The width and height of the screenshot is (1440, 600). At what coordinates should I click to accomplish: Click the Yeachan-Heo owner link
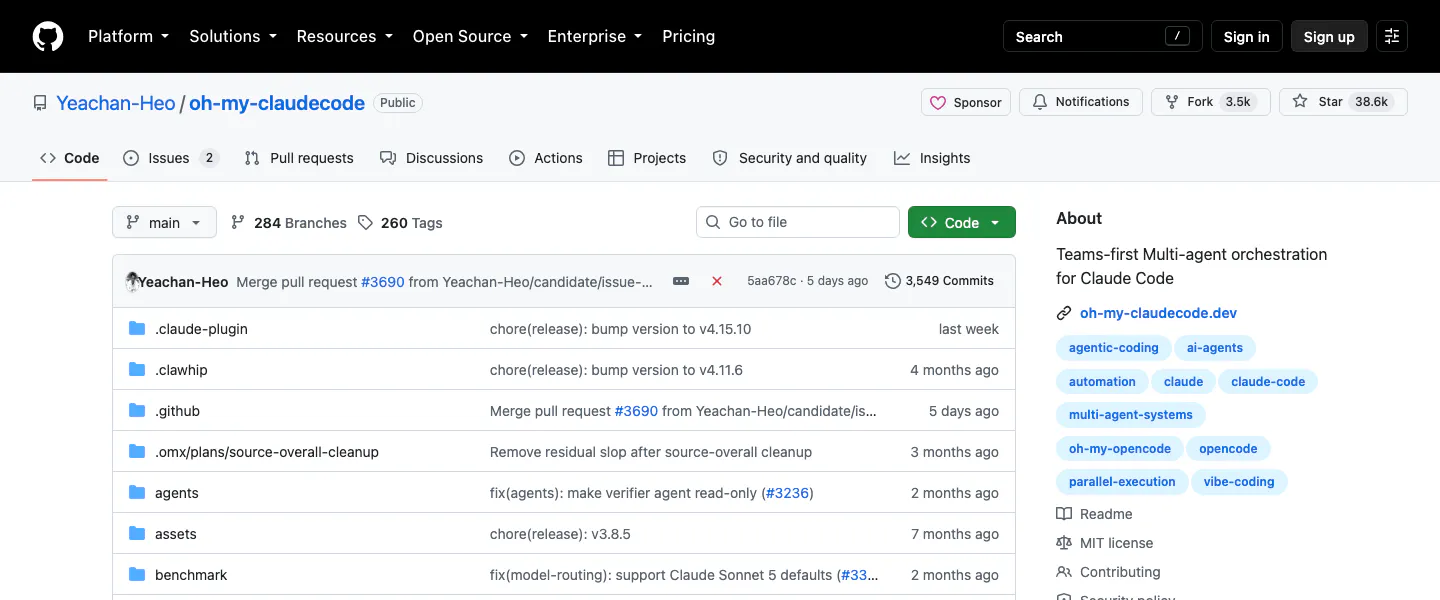pos(116,103)
